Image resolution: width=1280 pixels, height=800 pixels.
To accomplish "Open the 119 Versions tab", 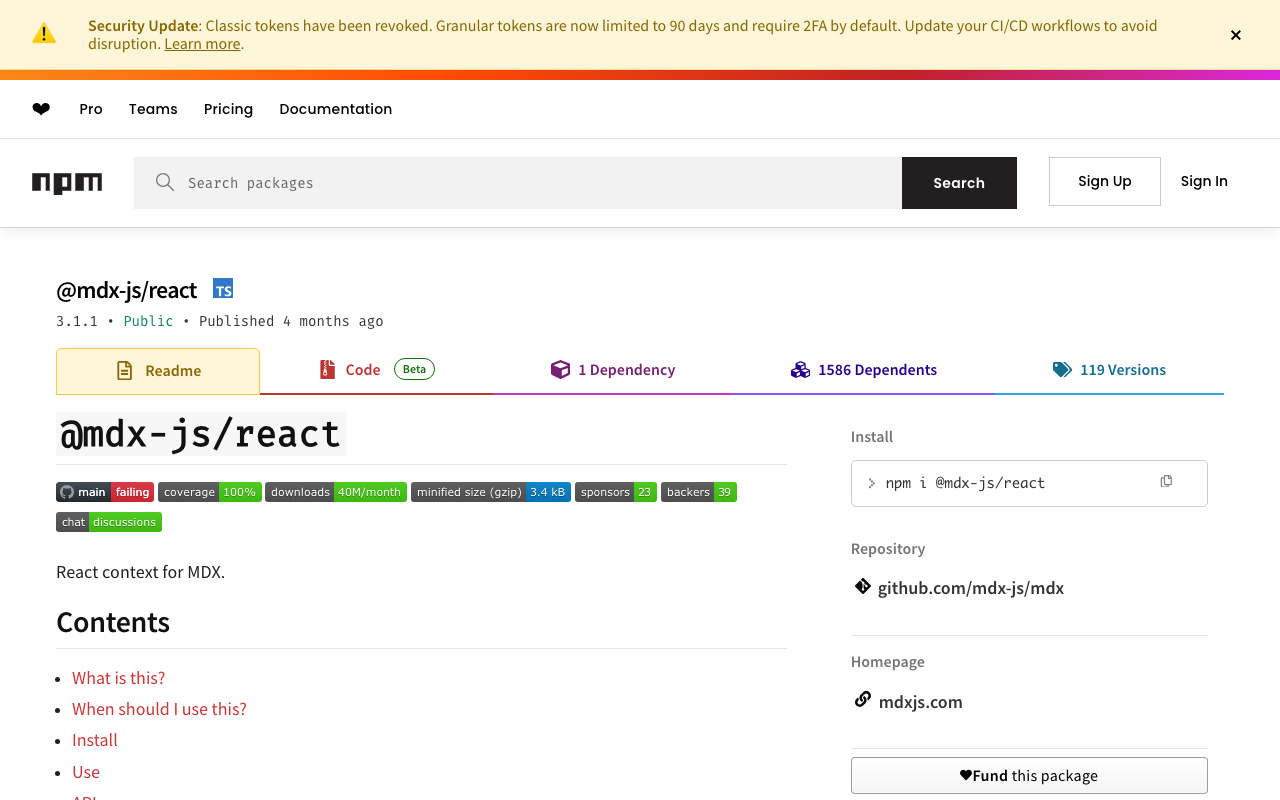I will coord(1109,370).
